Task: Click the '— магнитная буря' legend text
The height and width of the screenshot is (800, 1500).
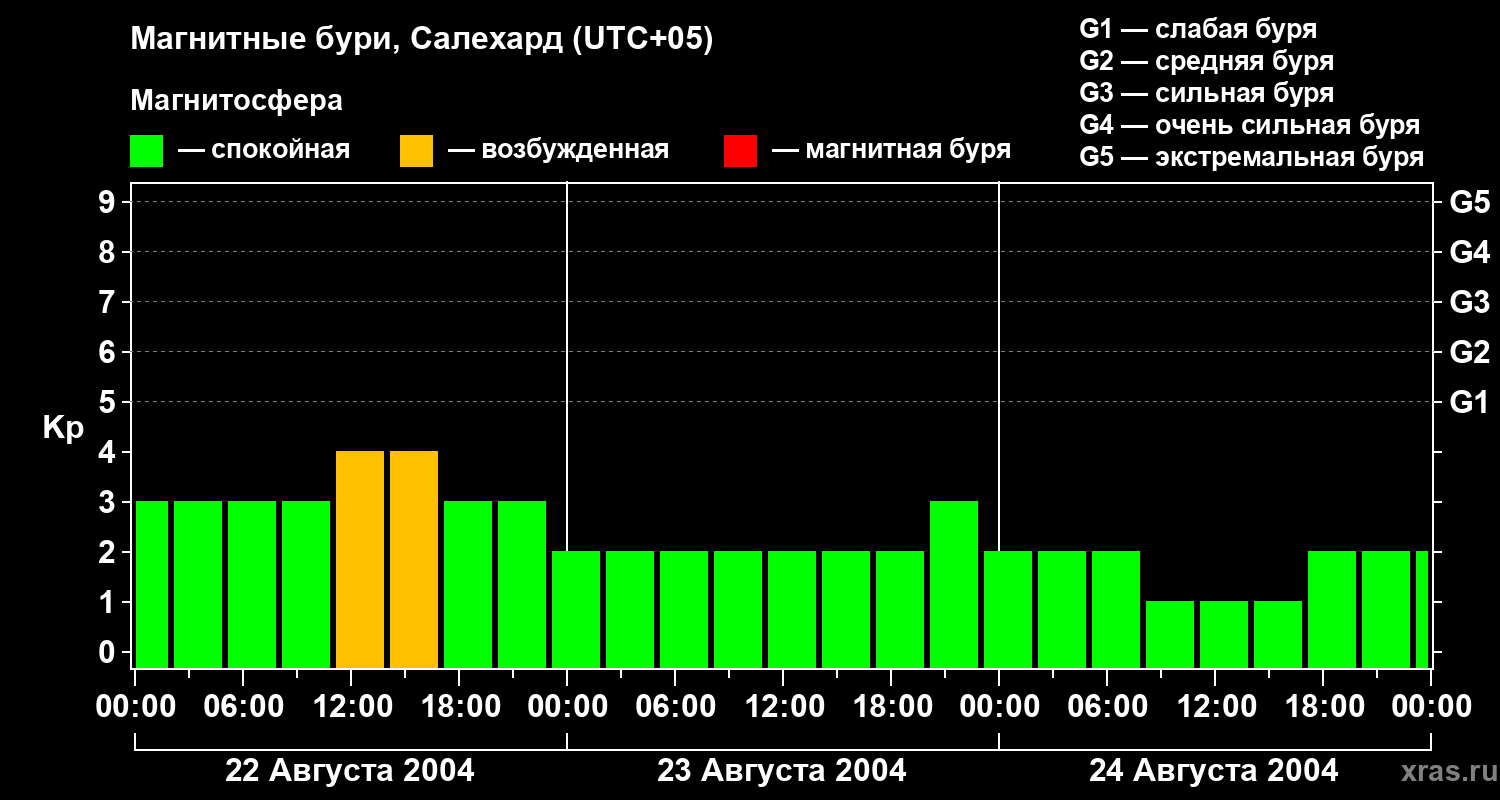Action: 892,151
